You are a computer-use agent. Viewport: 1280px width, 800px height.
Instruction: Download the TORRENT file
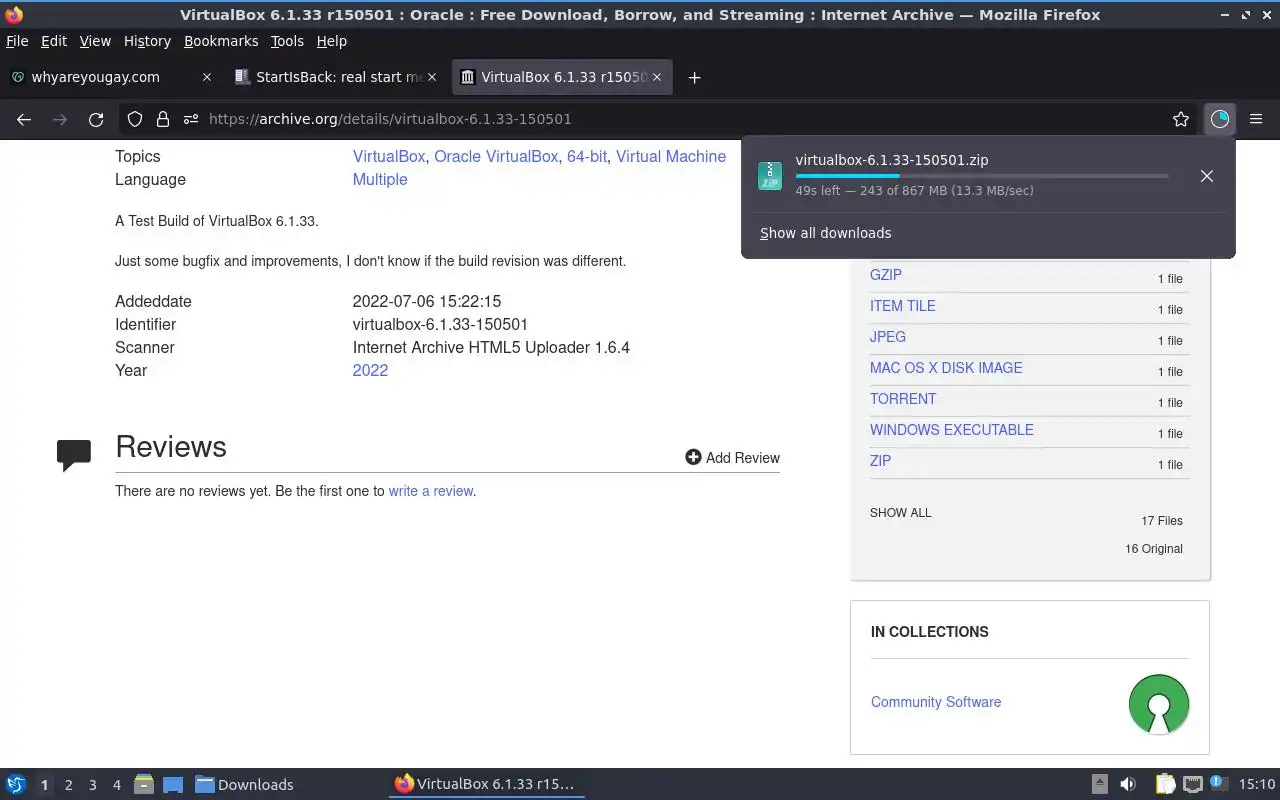[x=903, y=398]
